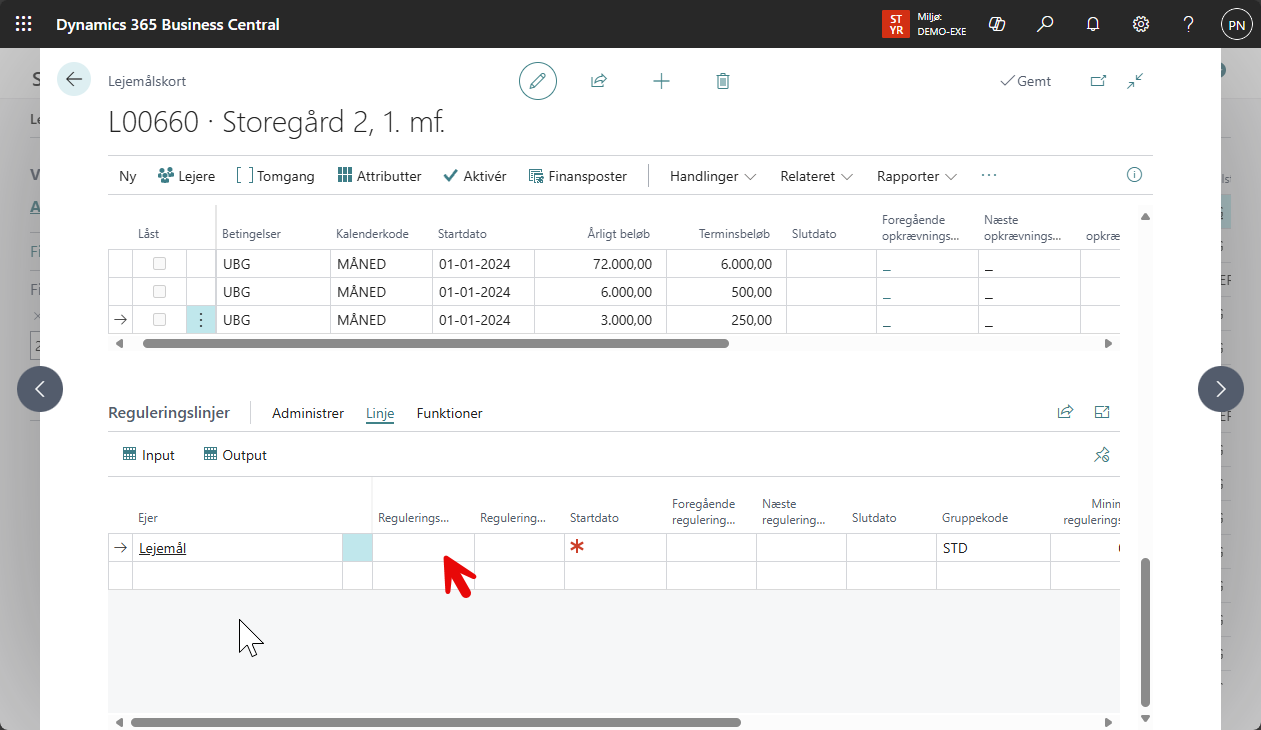Viewport: 1261px width, 730px height.
Task: Click the pencil edit icon
Action: coord(538,81)
